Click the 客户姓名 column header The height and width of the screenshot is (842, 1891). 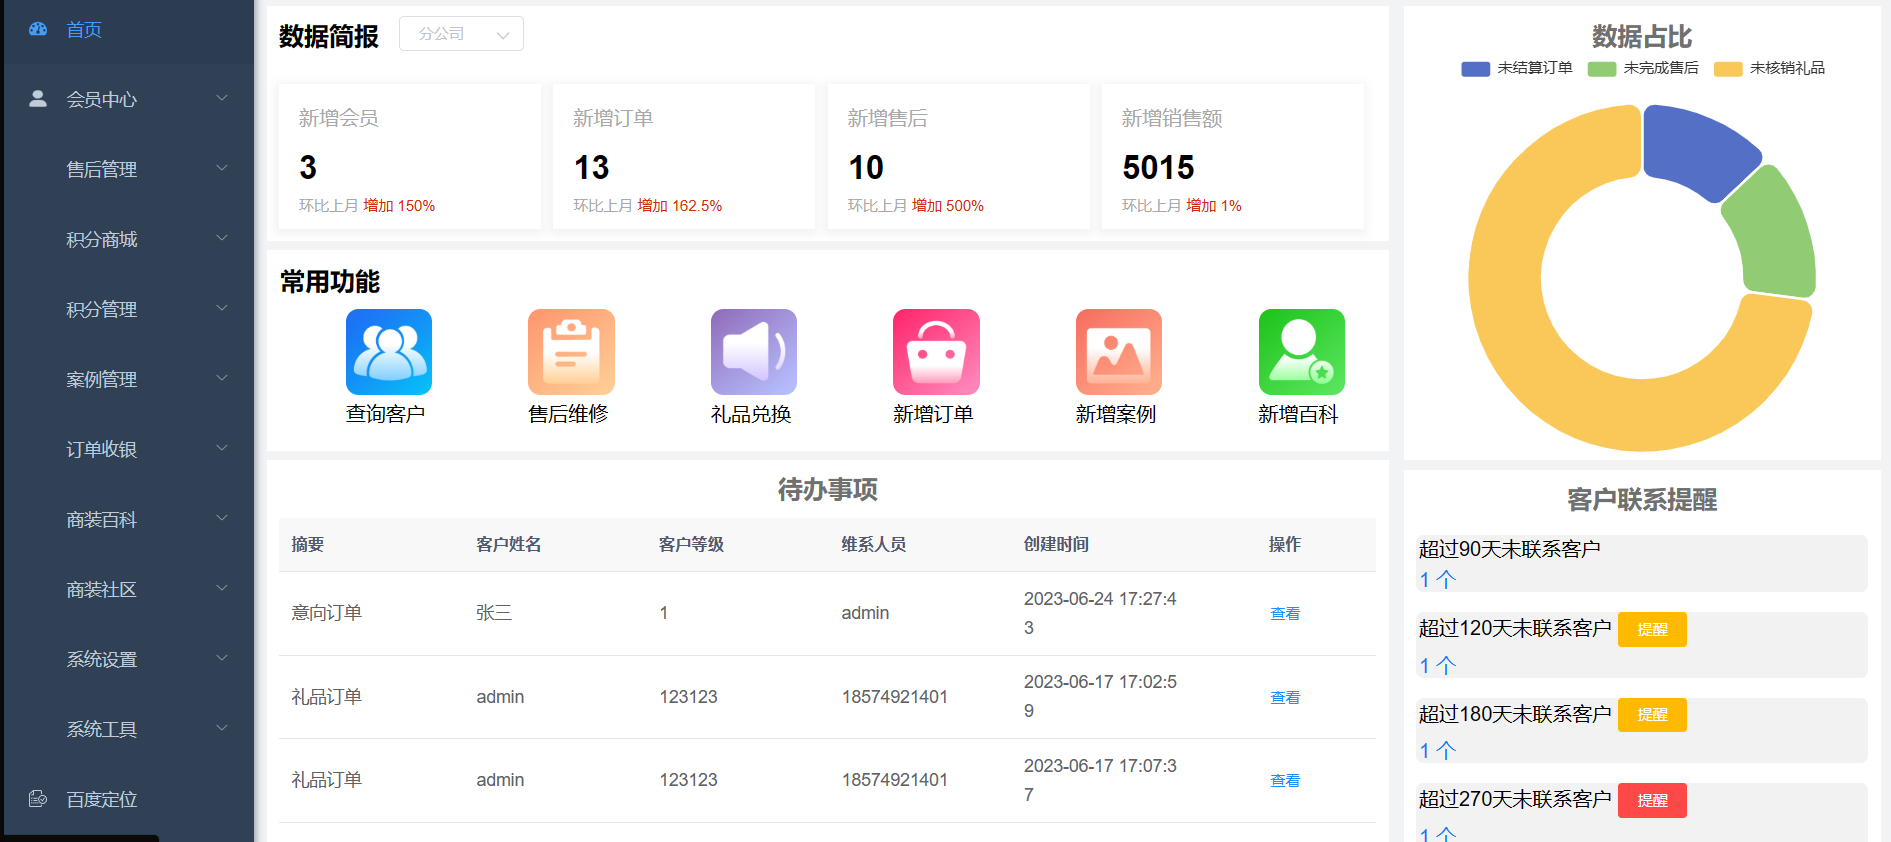[509, 544]
